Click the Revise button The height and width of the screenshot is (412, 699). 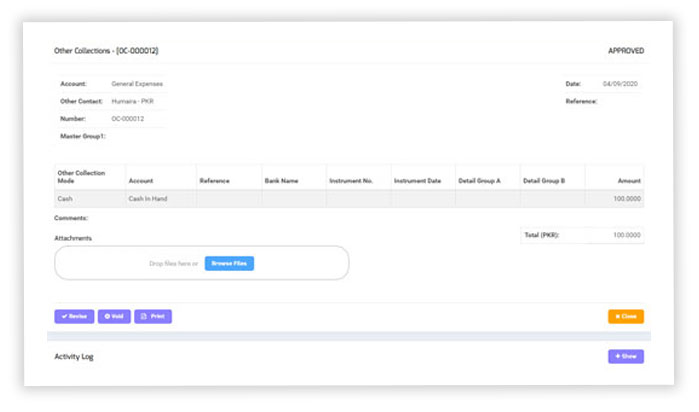74,316
